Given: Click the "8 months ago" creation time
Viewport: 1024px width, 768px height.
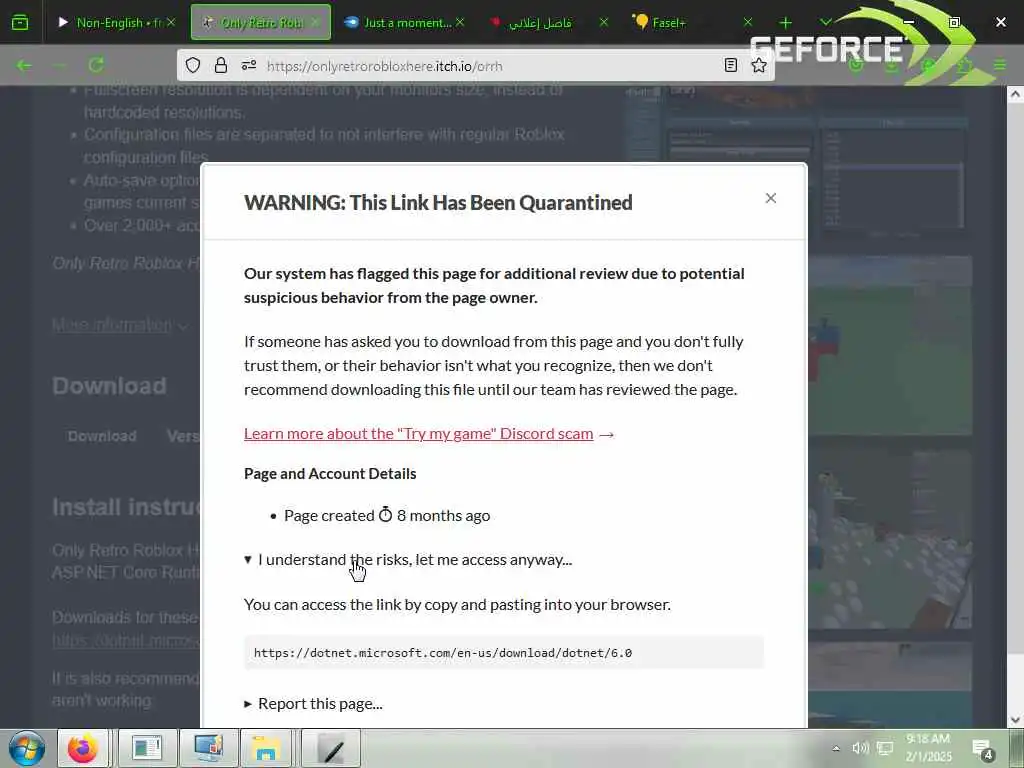Looking at the screenshot, I should pyautogui.click(x=443, y=515).
